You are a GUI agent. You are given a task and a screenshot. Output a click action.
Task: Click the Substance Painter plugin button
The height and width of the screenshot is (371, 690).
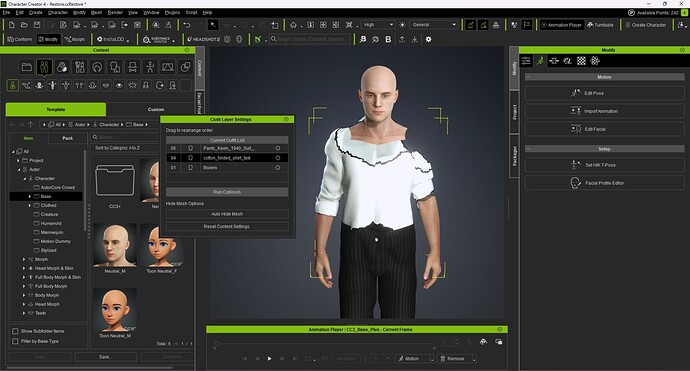pos(156,40)
